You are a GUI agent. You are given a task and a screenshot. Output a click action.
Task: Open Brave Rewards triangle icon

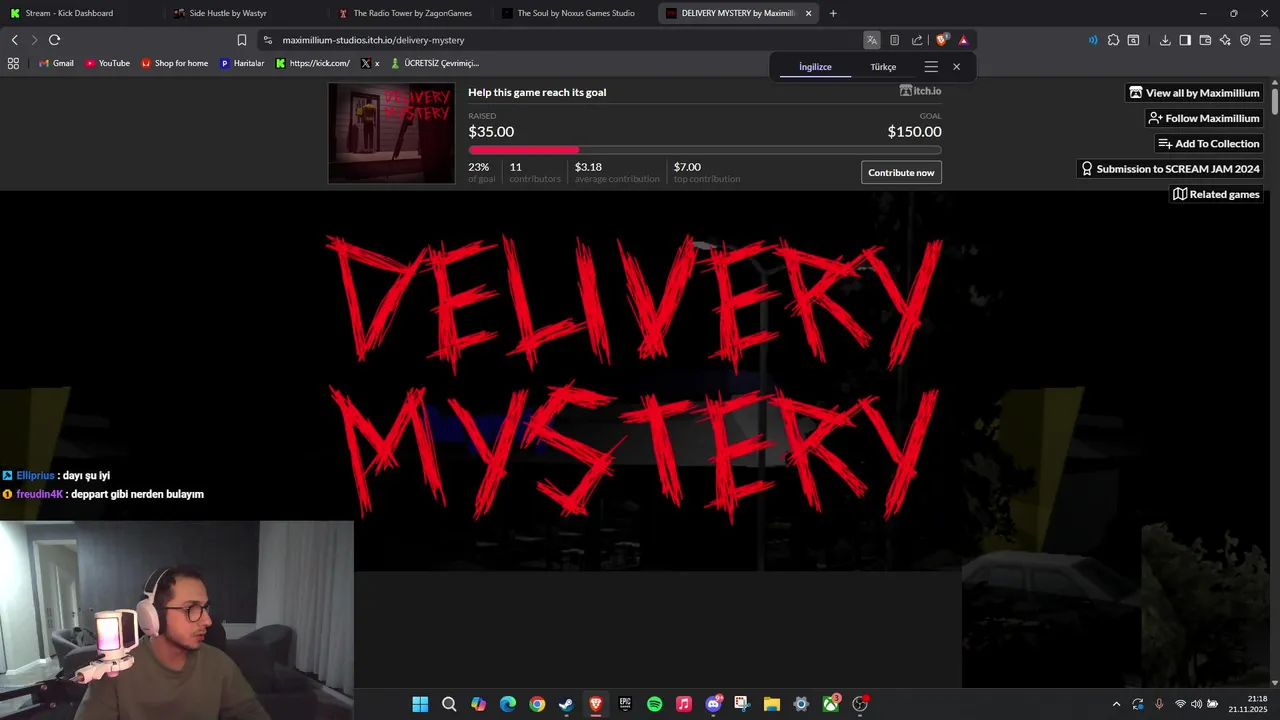pos(963,40)
